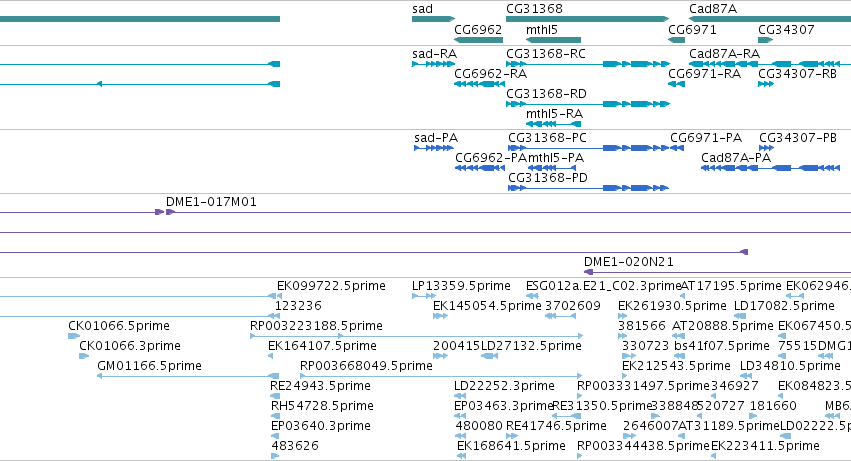Select EST EP03640.3prime

click(x=320, y=426)
